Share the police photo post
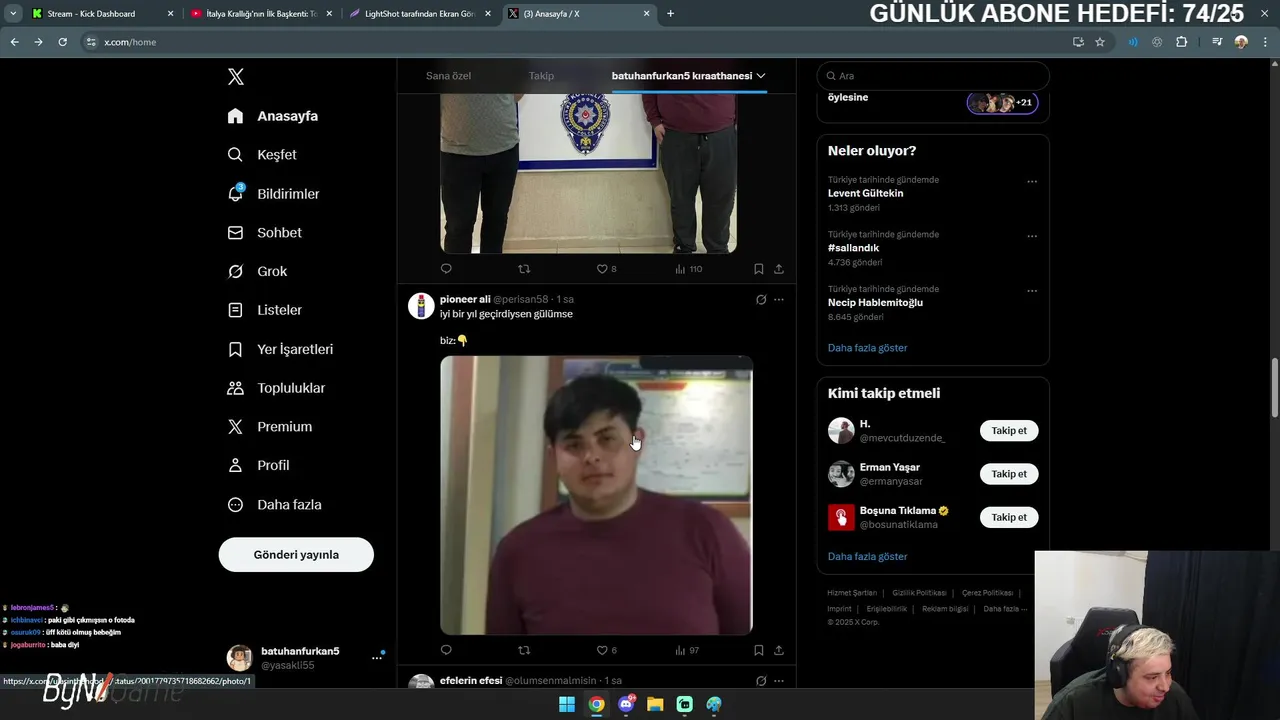This screenshot has height=720, width=1280. 779,269
